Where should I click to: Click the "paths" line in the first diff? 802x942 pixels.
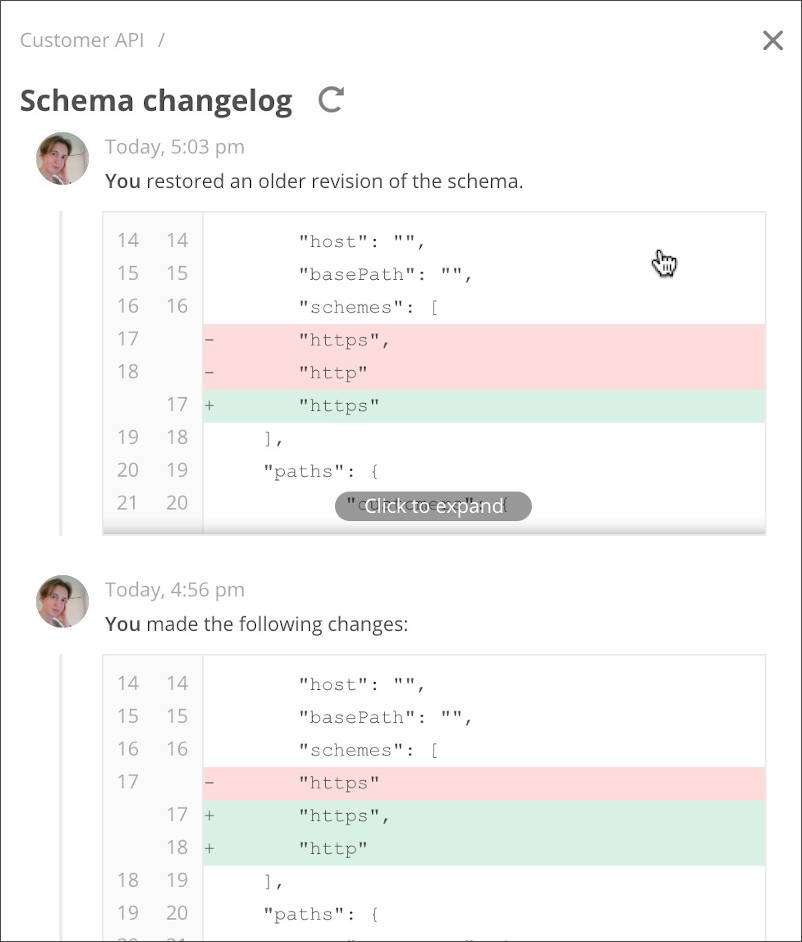(x=484, y=472)
